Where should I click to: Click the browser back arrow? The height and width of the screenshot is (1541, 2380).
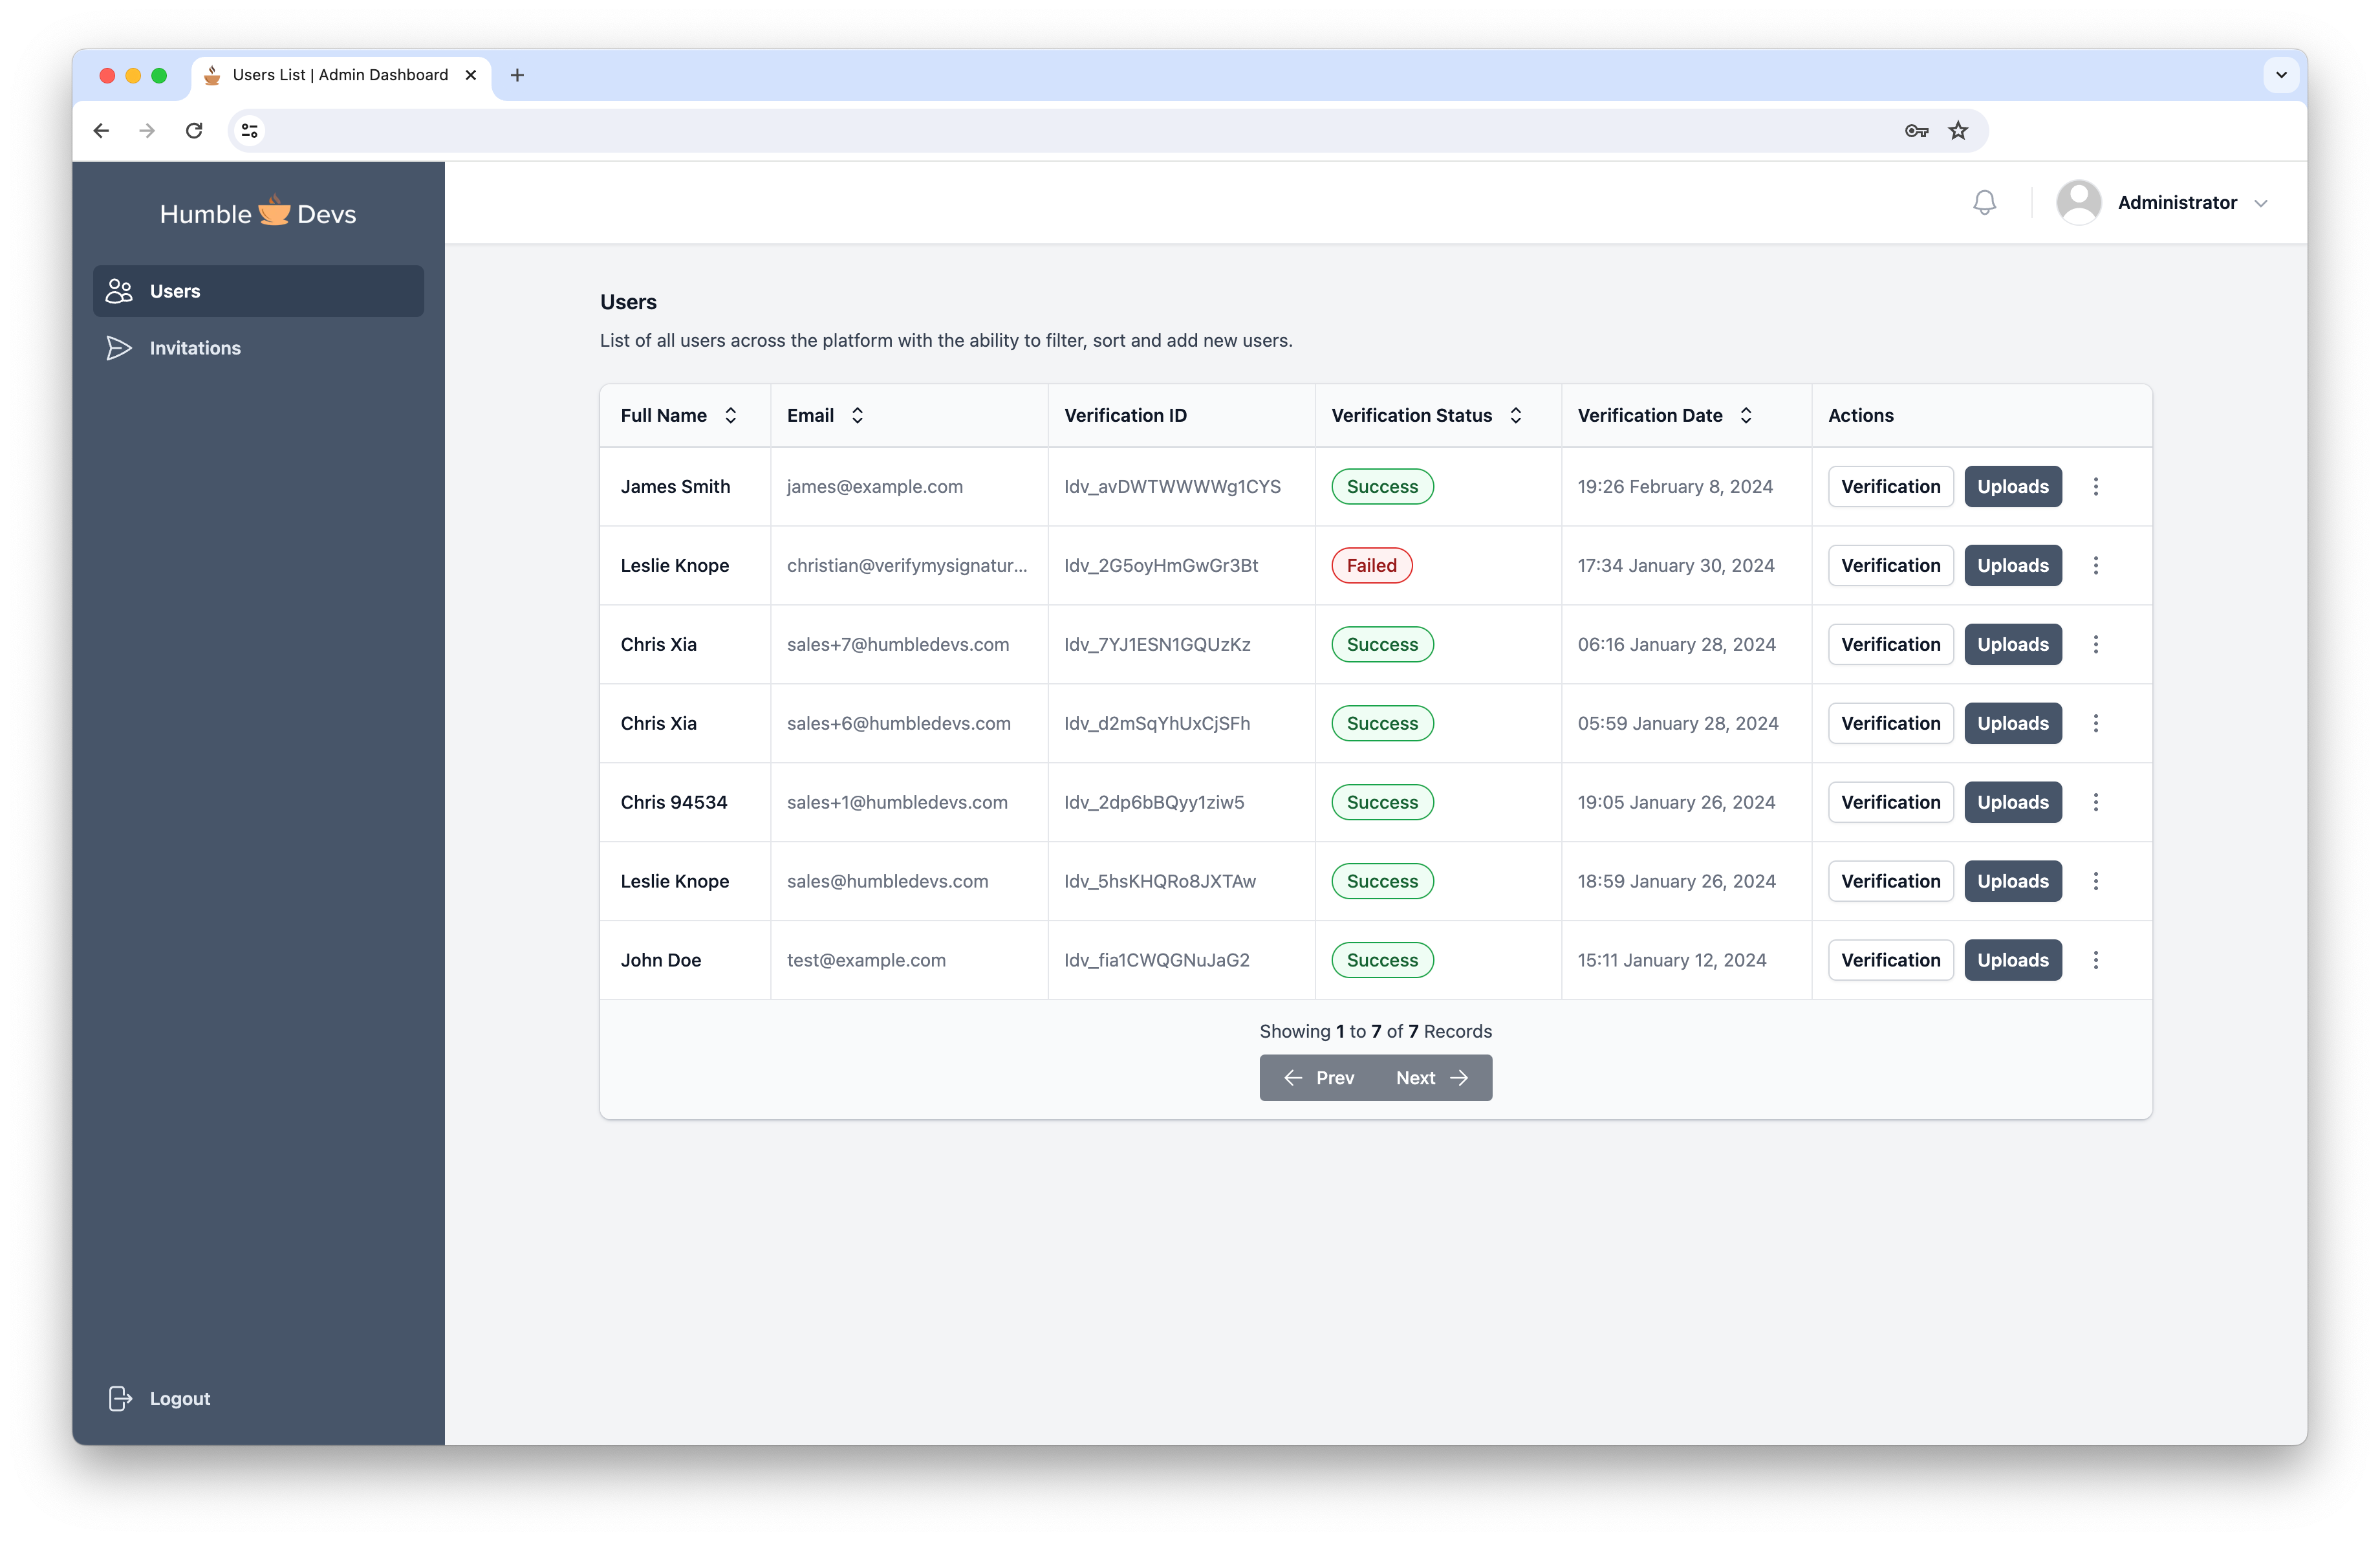101,131
